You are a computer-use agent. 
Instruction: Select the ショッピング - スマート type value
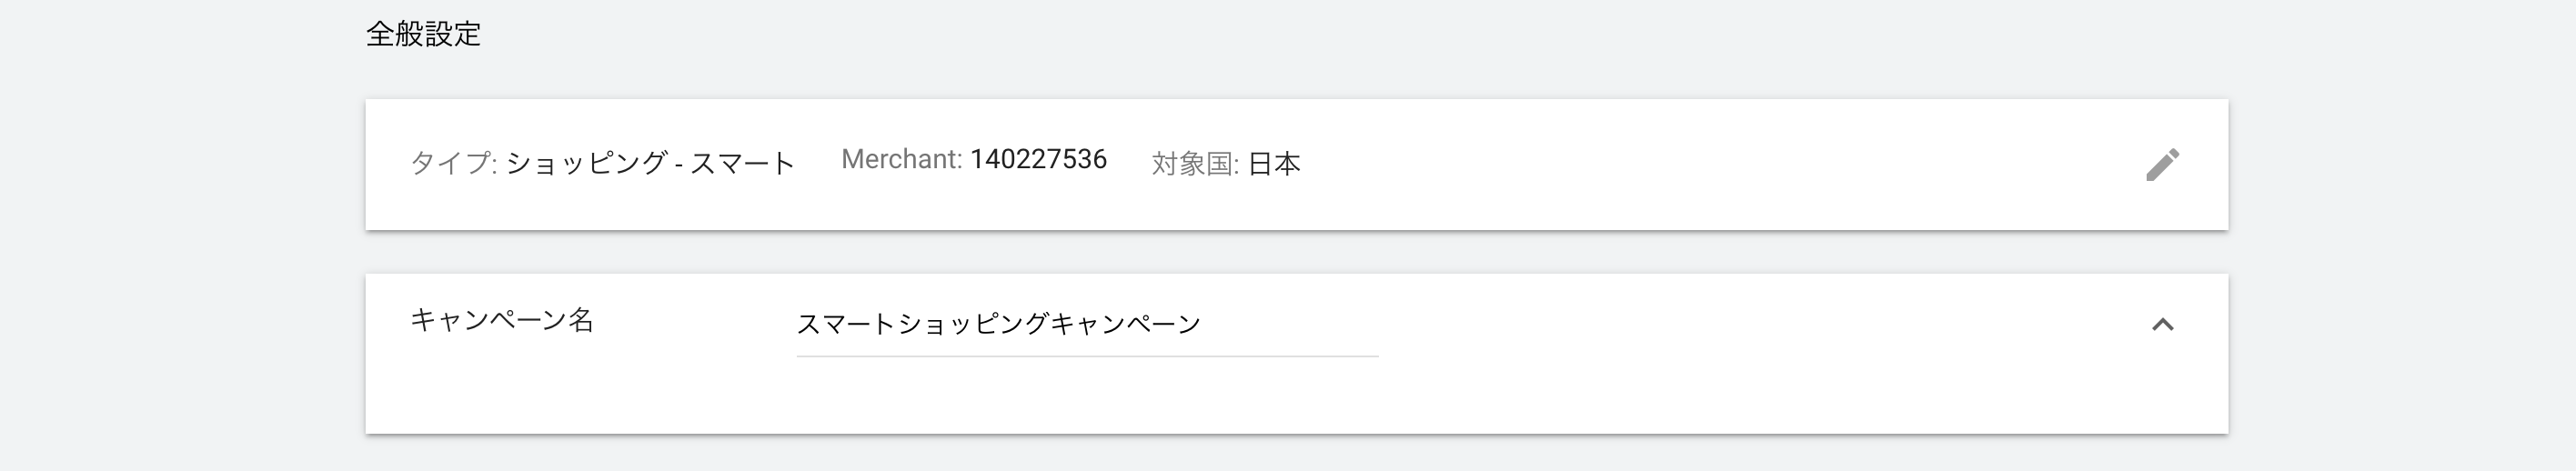pos(650,163)
